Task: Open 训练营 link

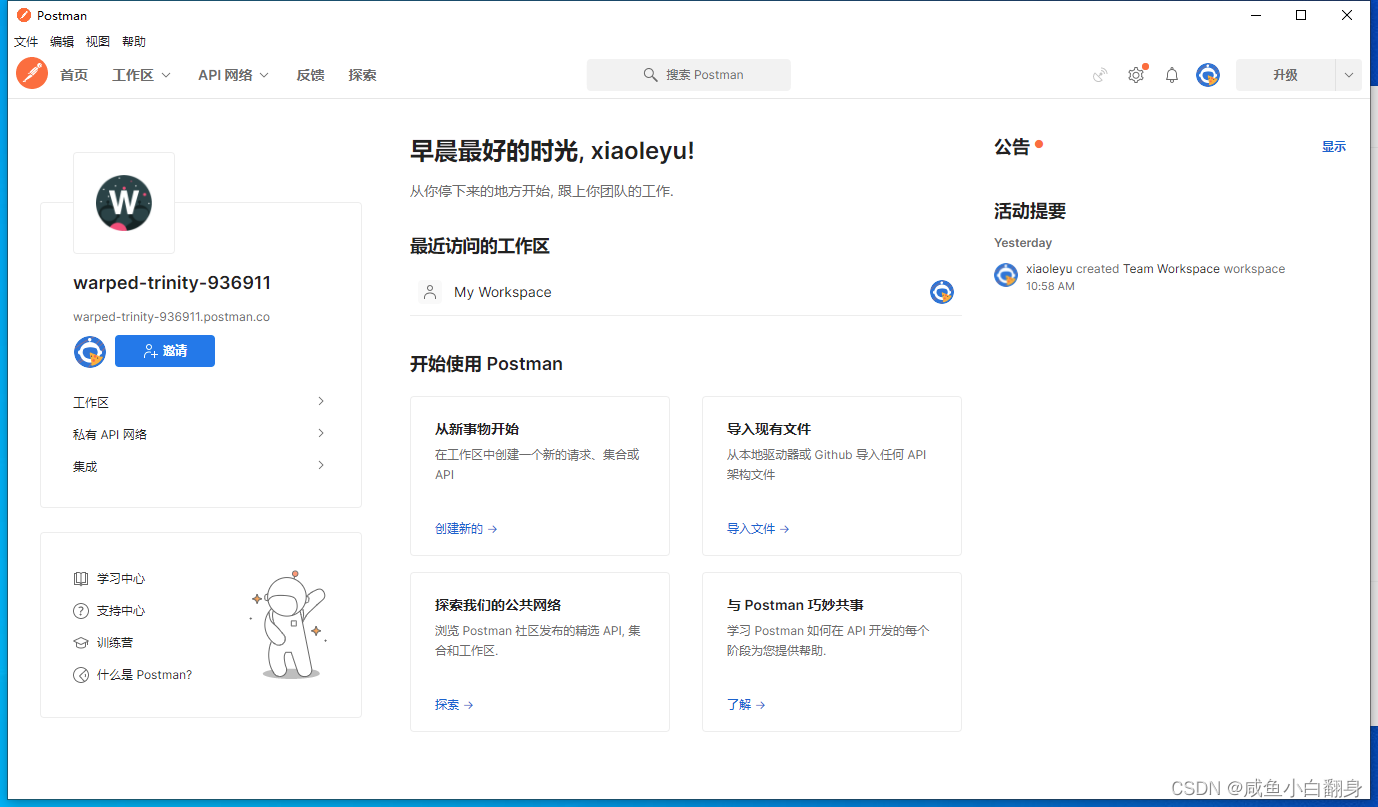Action: pyautogui.click(x=115, y=643)
